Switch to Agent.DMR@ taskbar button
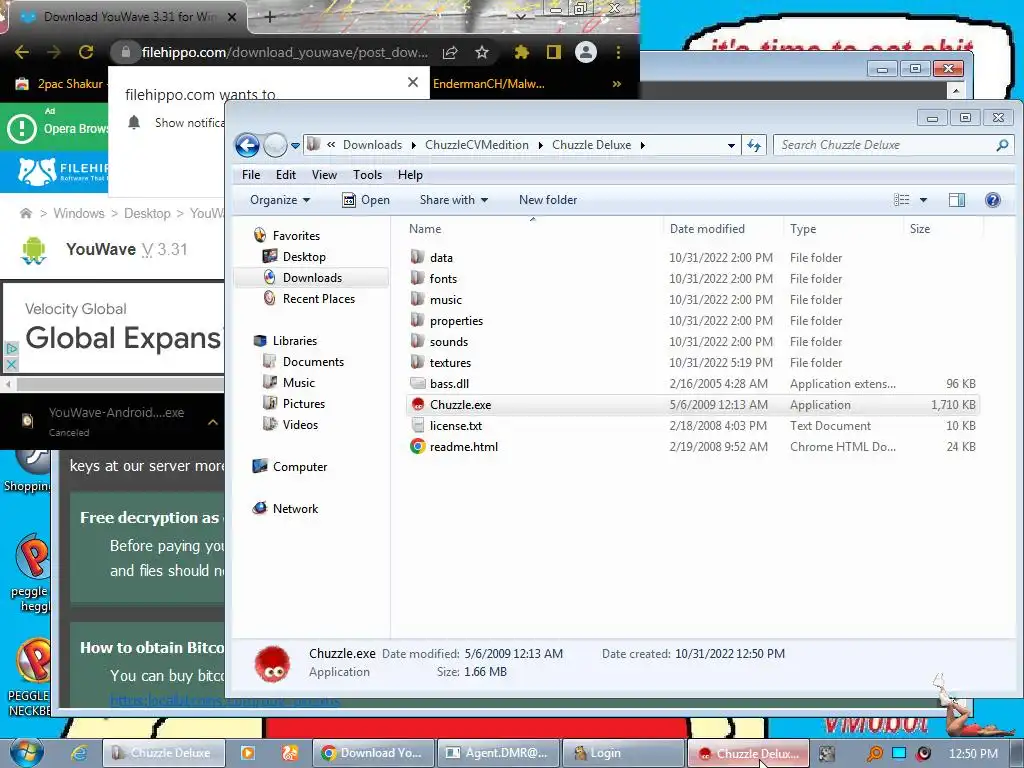Screen dimensions: 1024x768 (498, 753)
